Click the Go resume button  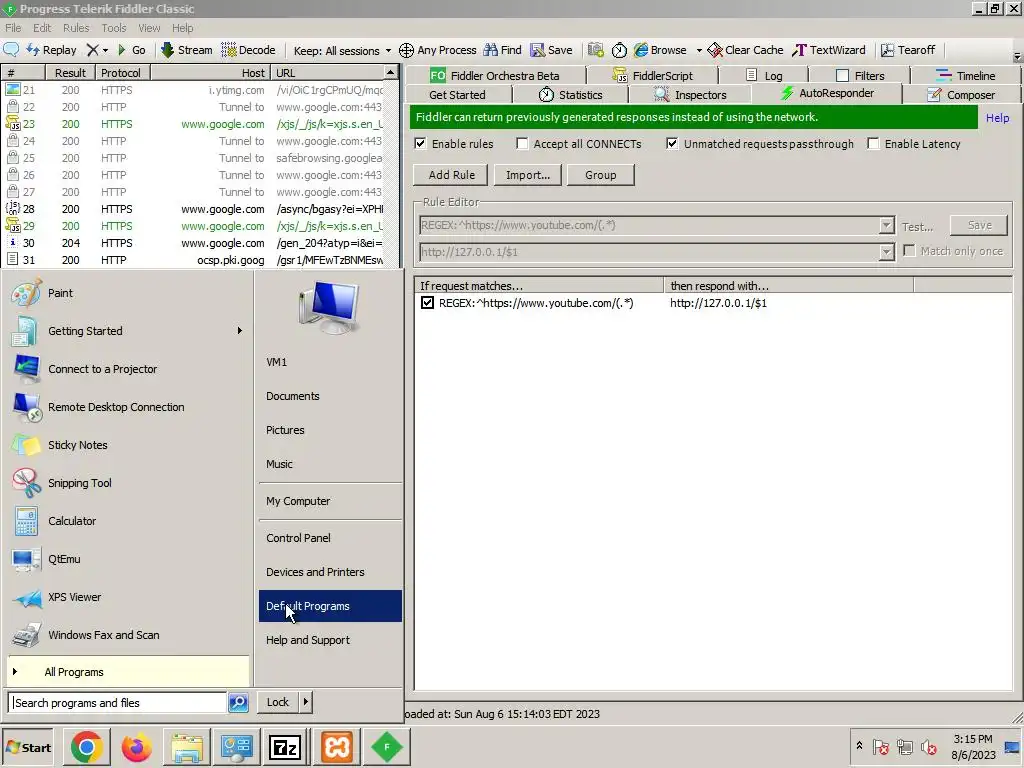(131, 50)
